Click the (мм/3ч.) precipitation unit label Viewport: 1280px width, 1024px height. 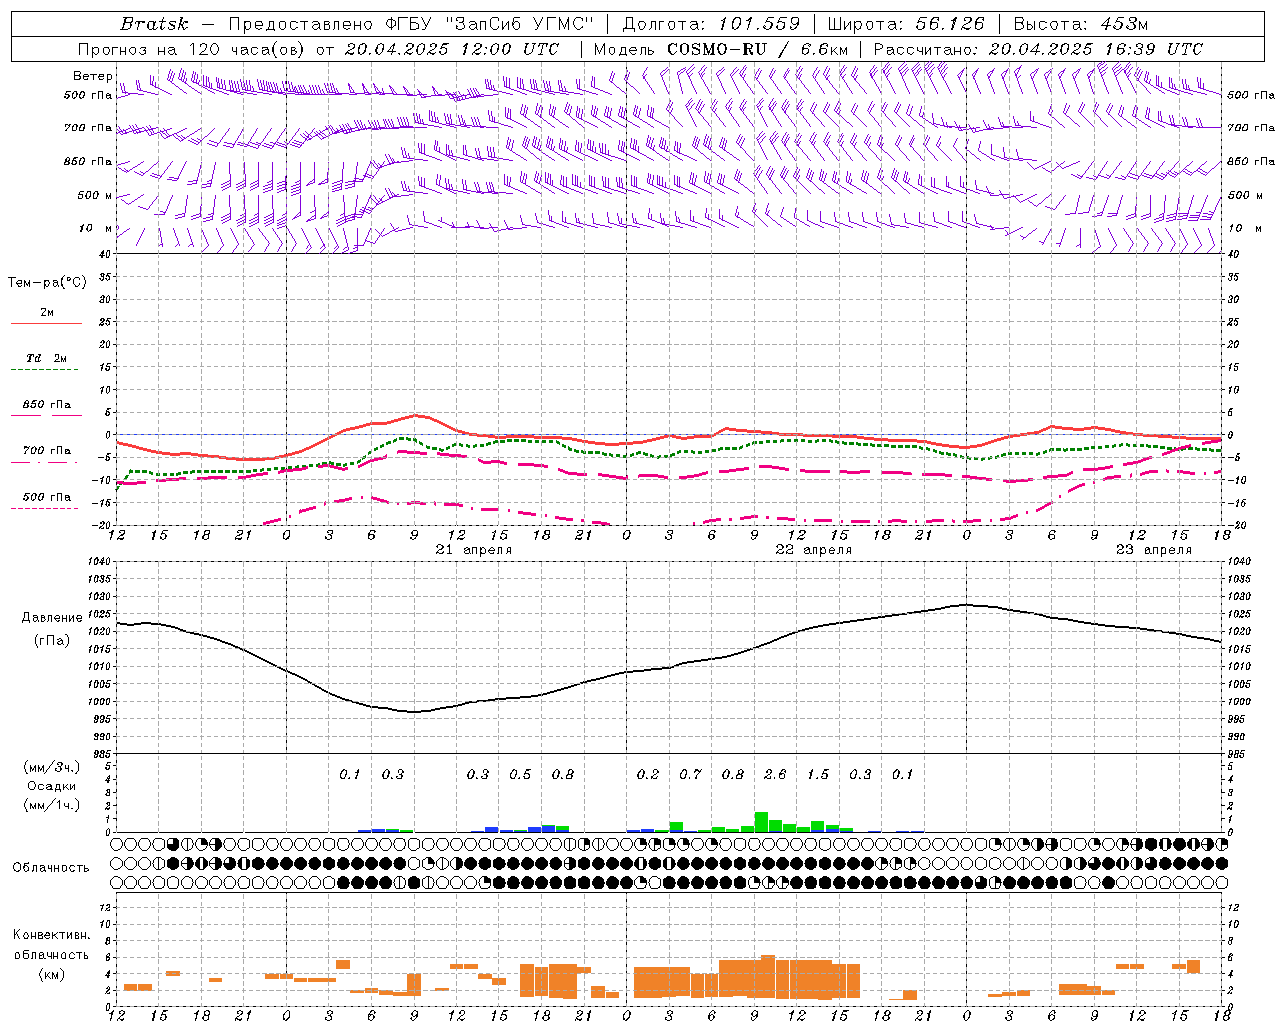pyautogui.click(x=51, y=768)
